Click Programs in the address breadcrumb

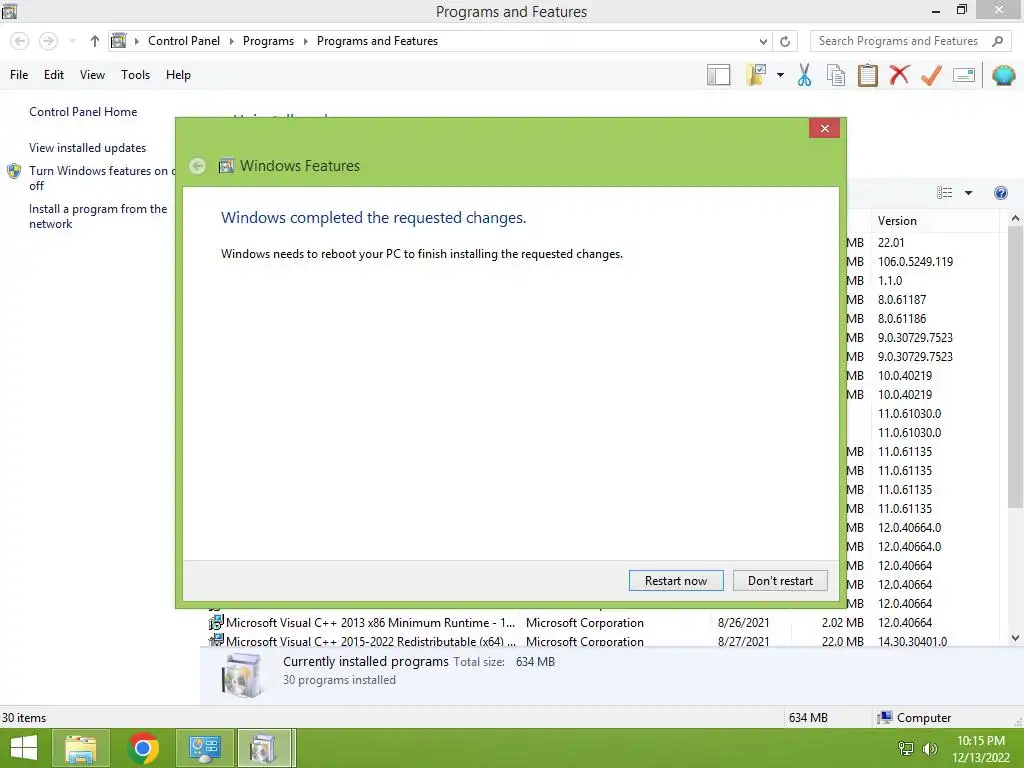268,41
